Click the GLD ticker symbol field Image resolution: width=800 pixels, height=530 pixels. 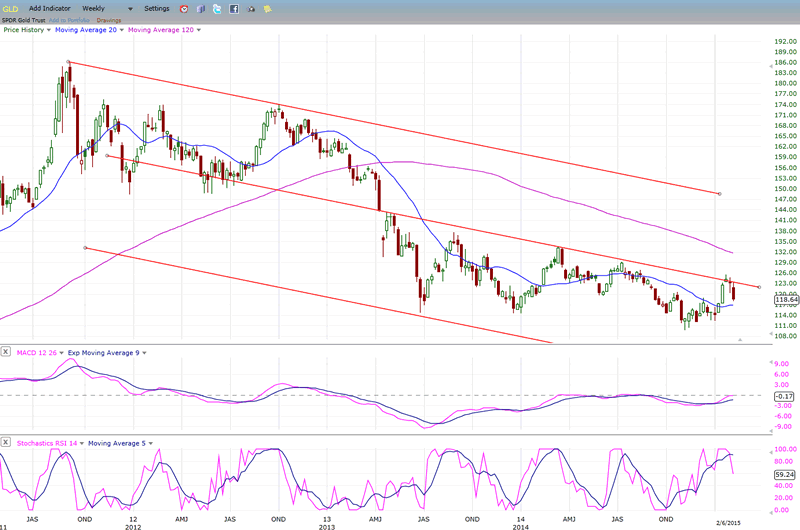(12, 8)
